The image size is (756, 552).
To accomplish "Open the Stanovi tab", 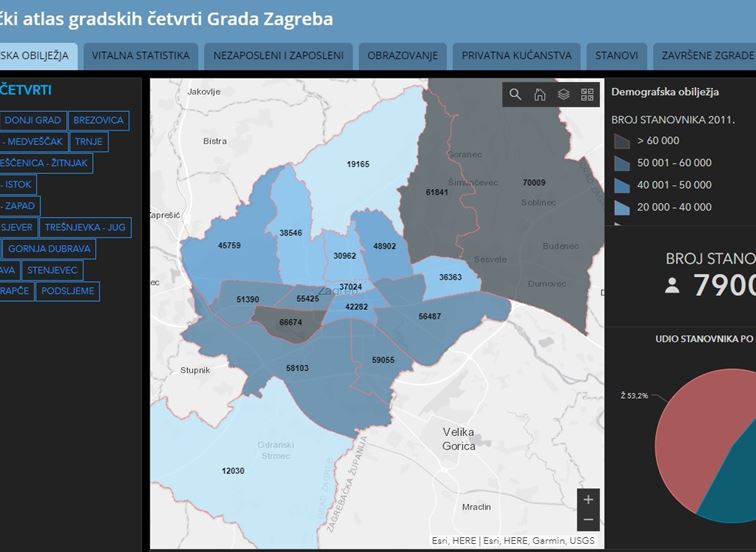I will click(616, 56).
